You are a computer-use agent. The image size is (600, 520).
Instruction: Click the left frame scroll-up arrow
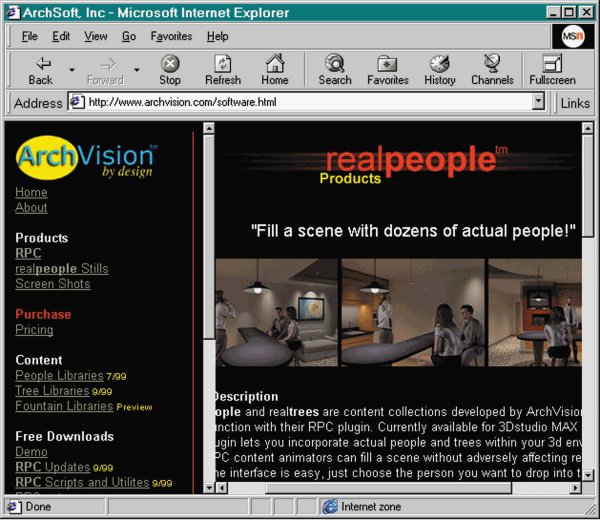coord(209,128)
